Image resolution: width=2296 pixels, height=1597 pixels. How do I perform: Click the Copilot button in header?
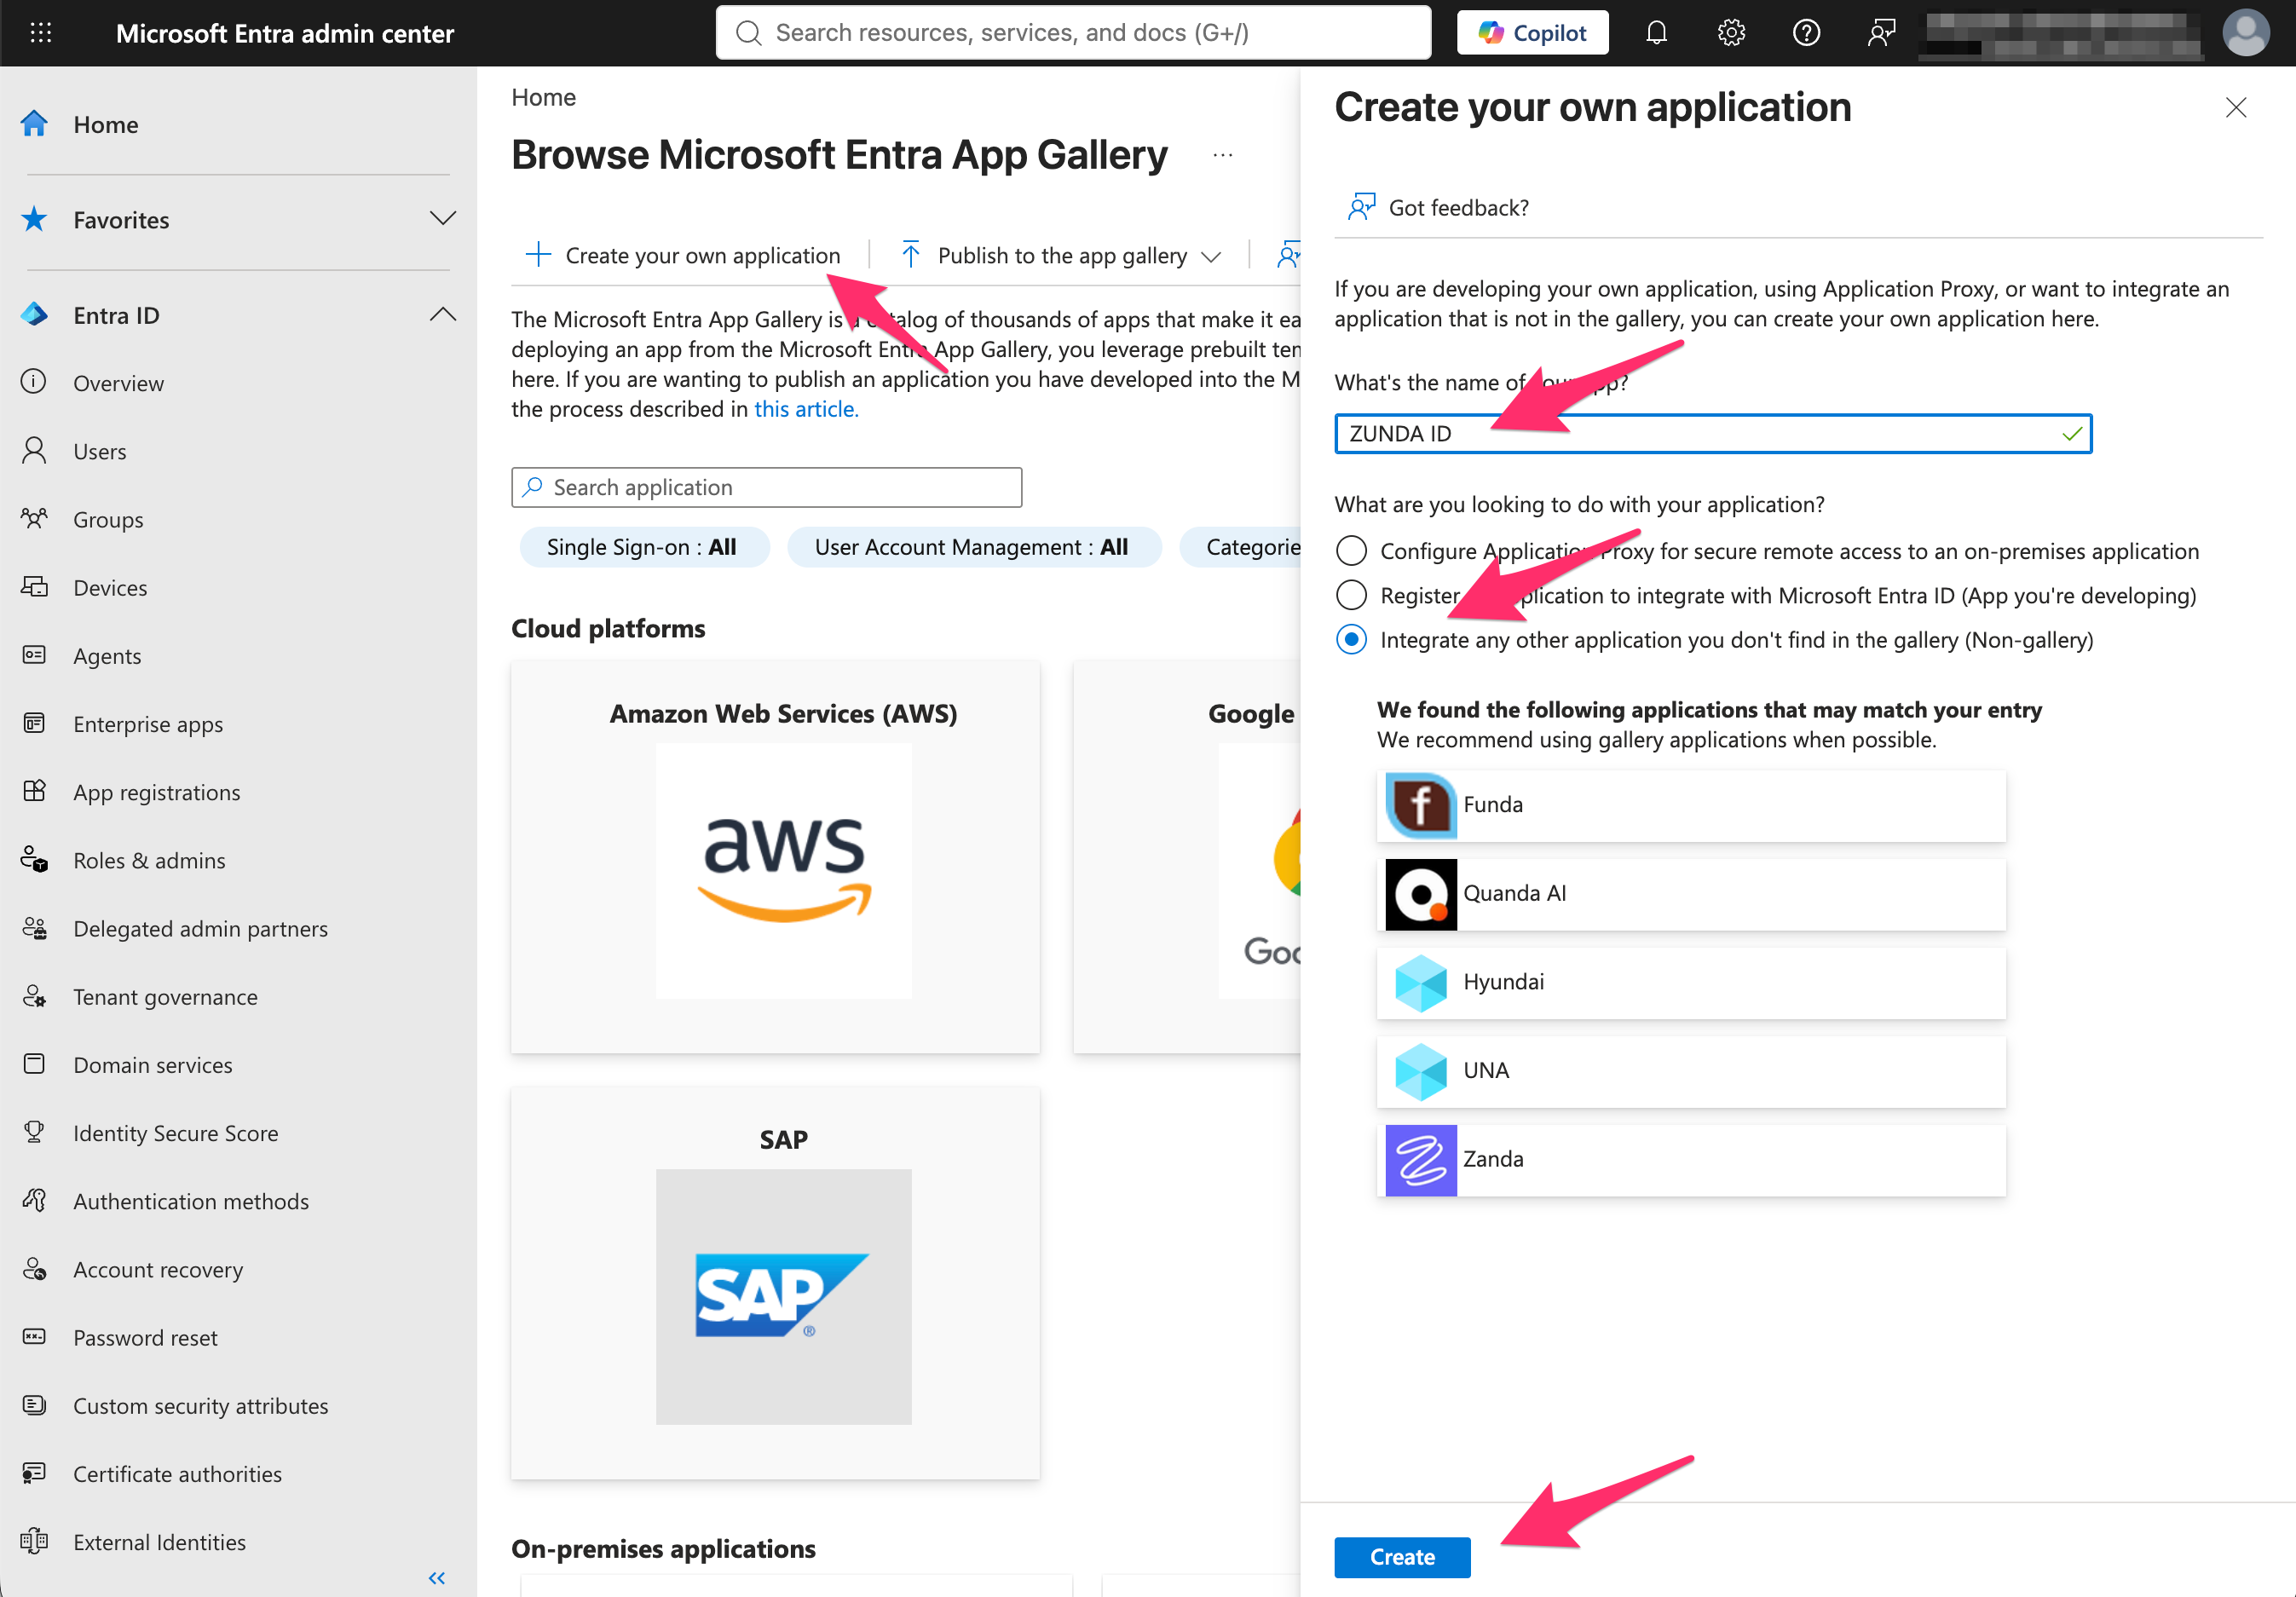click(1532, 33)
